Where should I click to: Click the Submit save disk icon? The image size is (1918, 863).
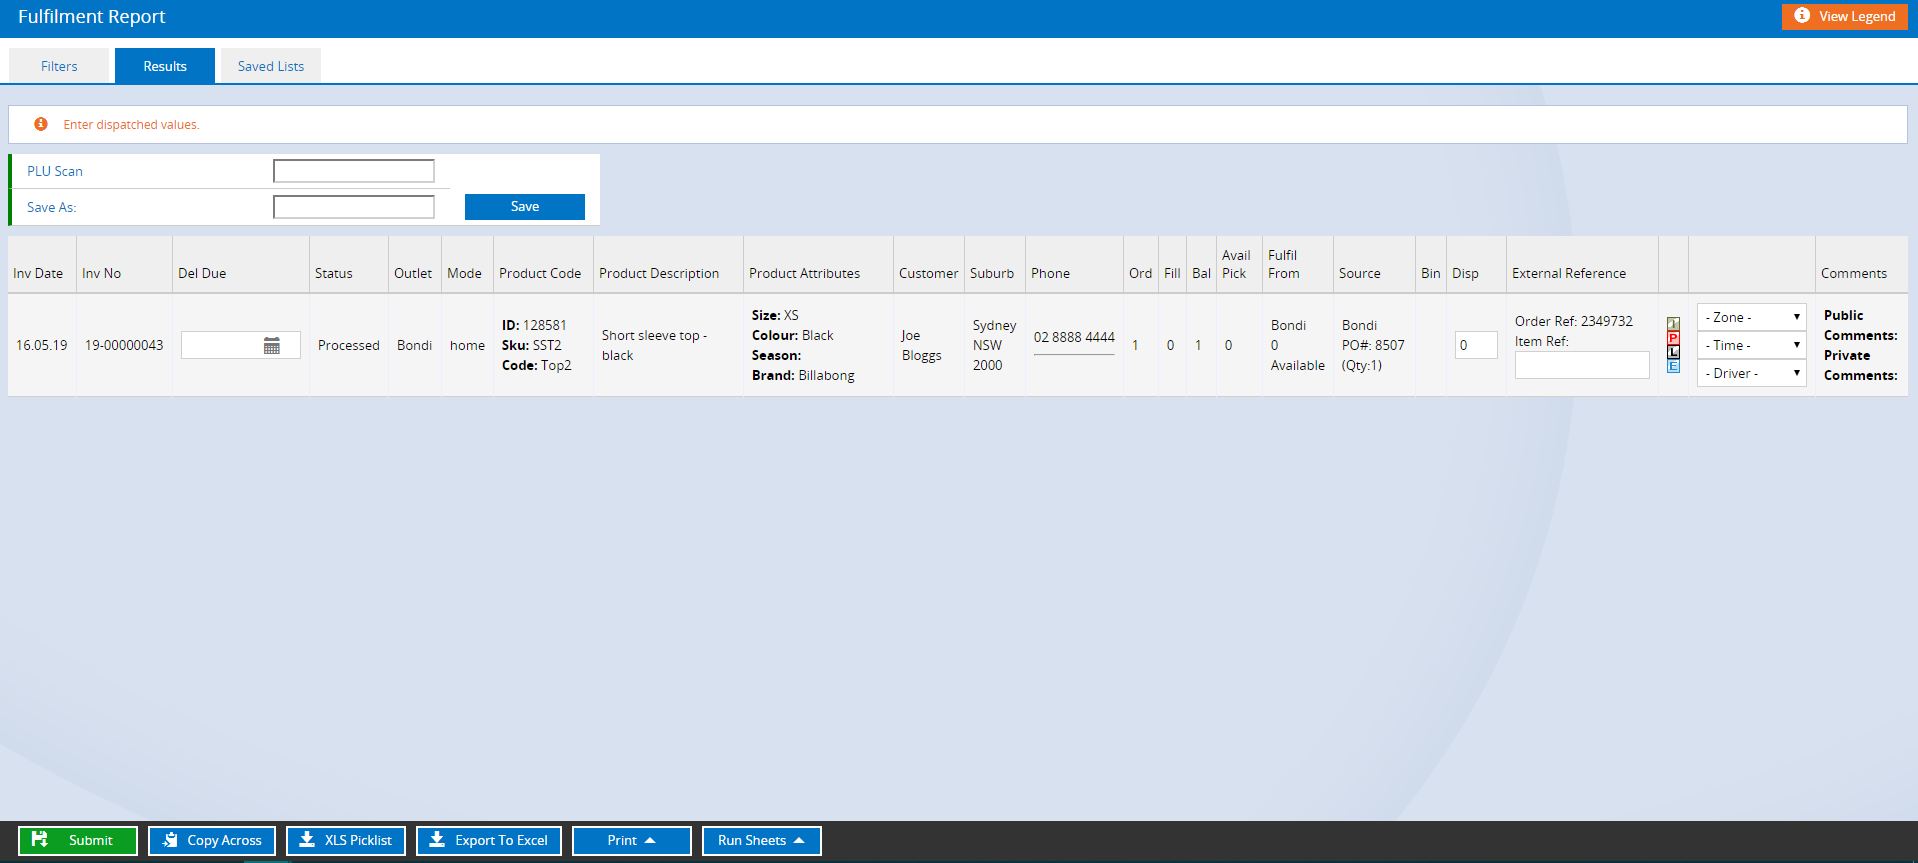tap(40, 840)
